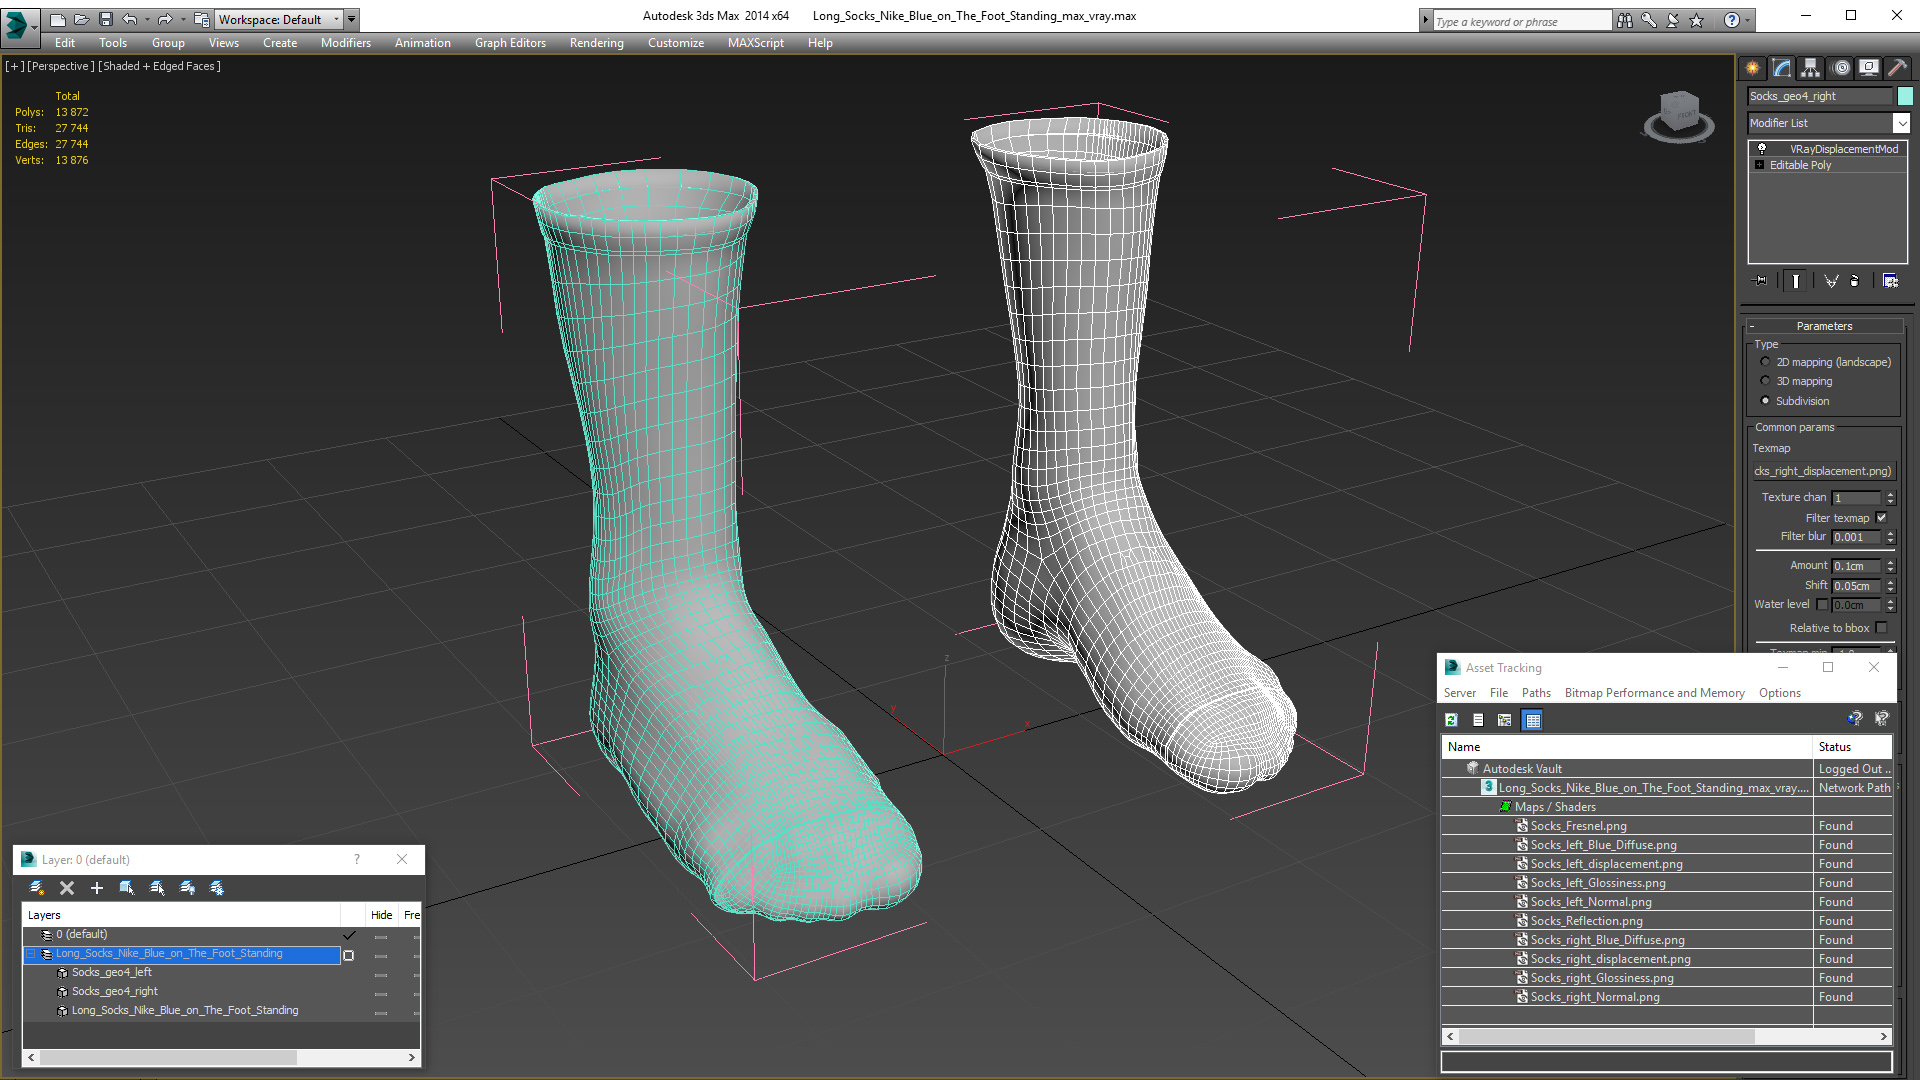The width and height of the screenshot is (1920, 1080).
Task: Open Configure Modifier Sets icon
Action: click(1890, 281)
